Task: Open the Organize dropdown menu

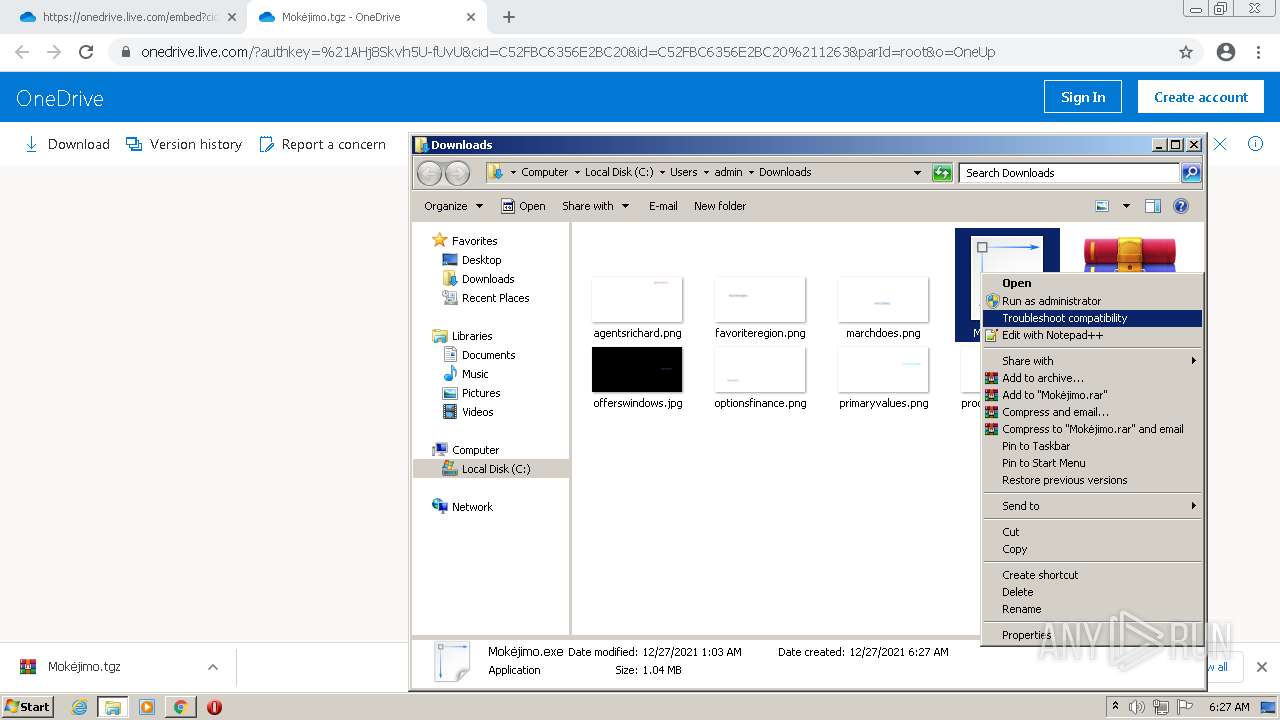Action: pyautogui.click(x=453, y=206)
